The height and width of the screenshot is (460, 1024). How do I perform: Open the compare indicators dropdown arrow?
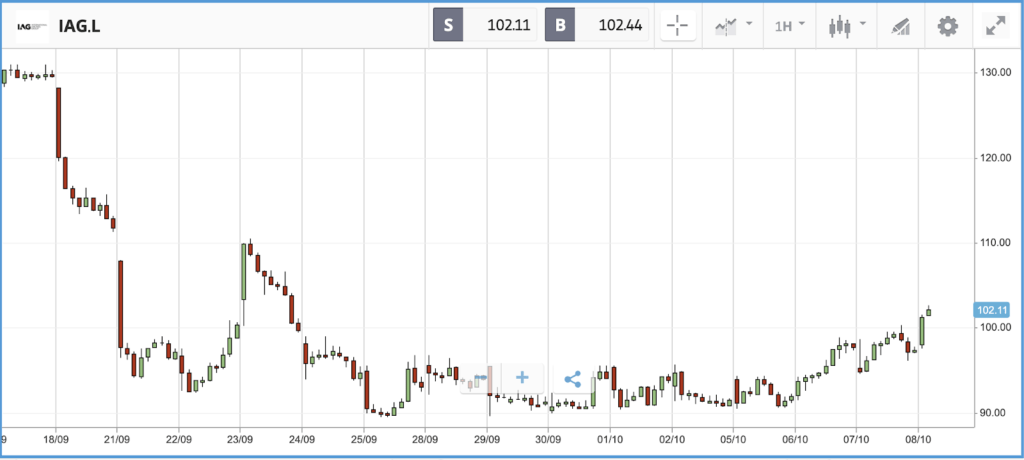[x=749, y=24]
